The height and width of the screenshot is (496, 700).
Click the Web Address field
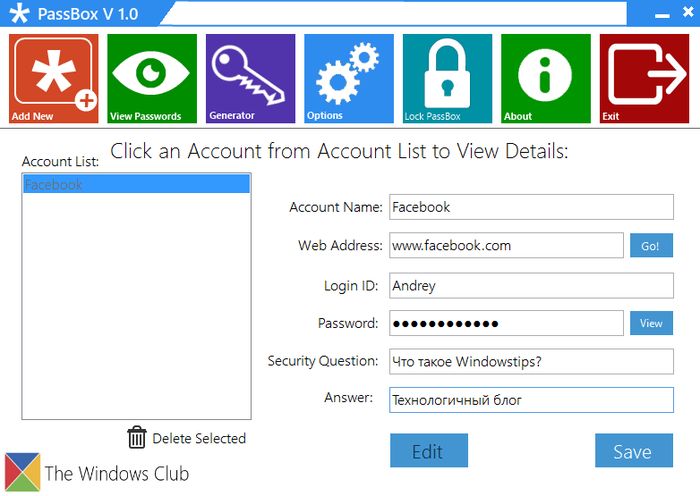505,245
